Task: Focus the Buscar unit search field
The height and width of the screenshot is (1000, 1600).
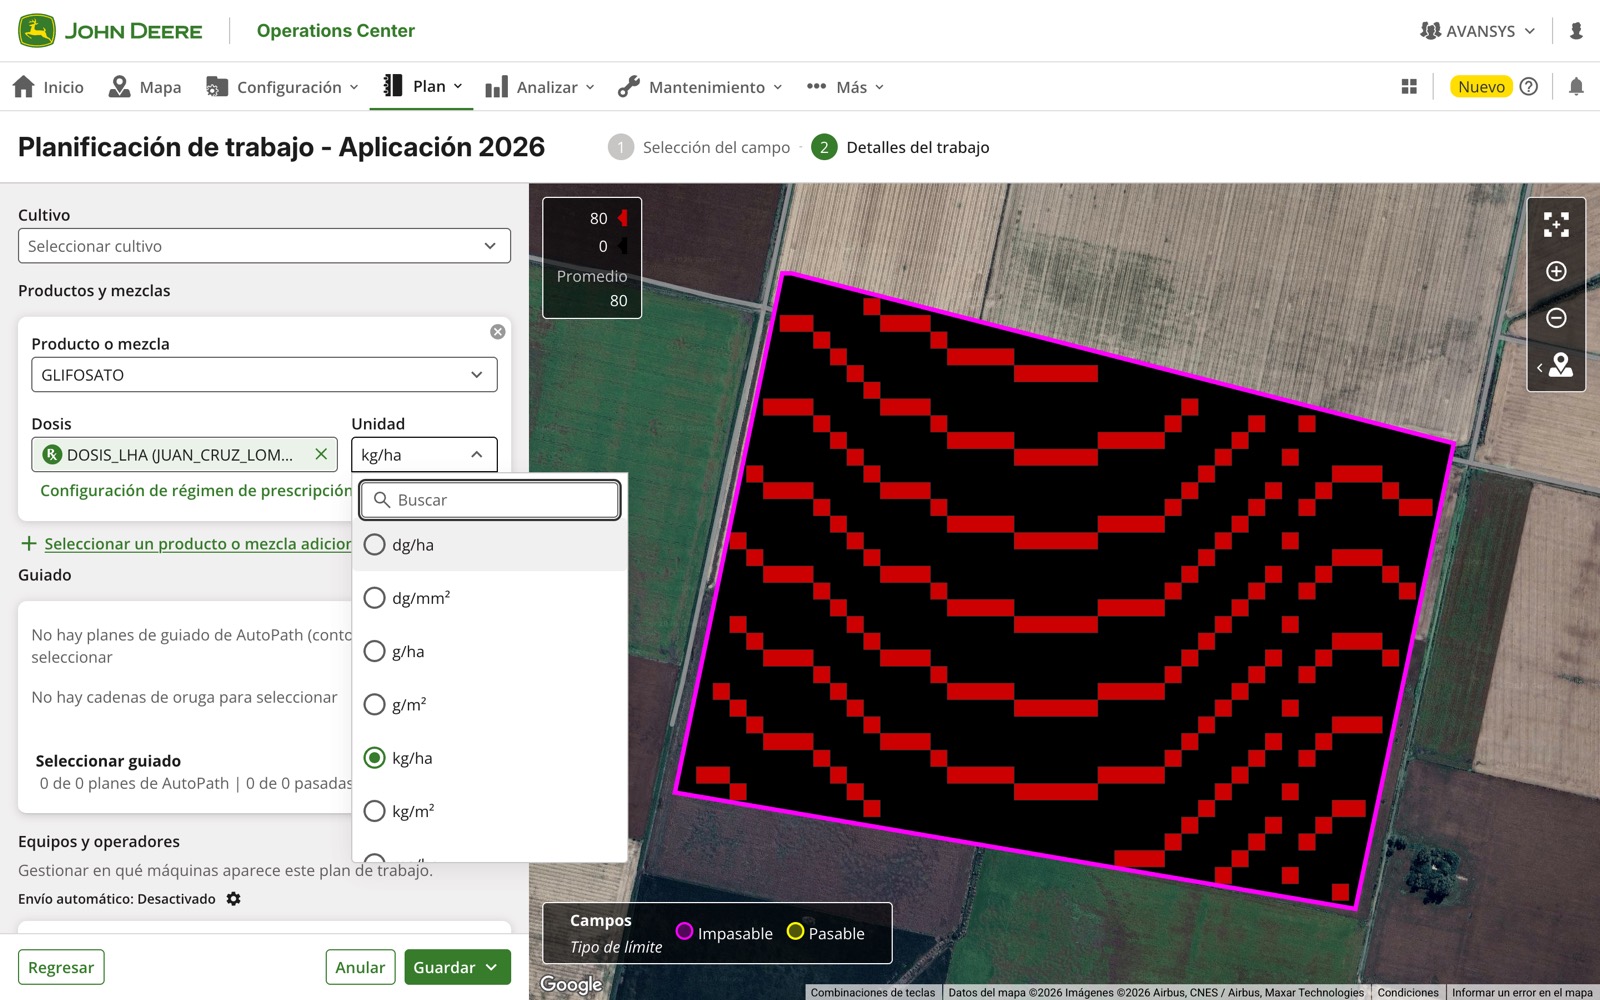Action: [x=490, y=500]
